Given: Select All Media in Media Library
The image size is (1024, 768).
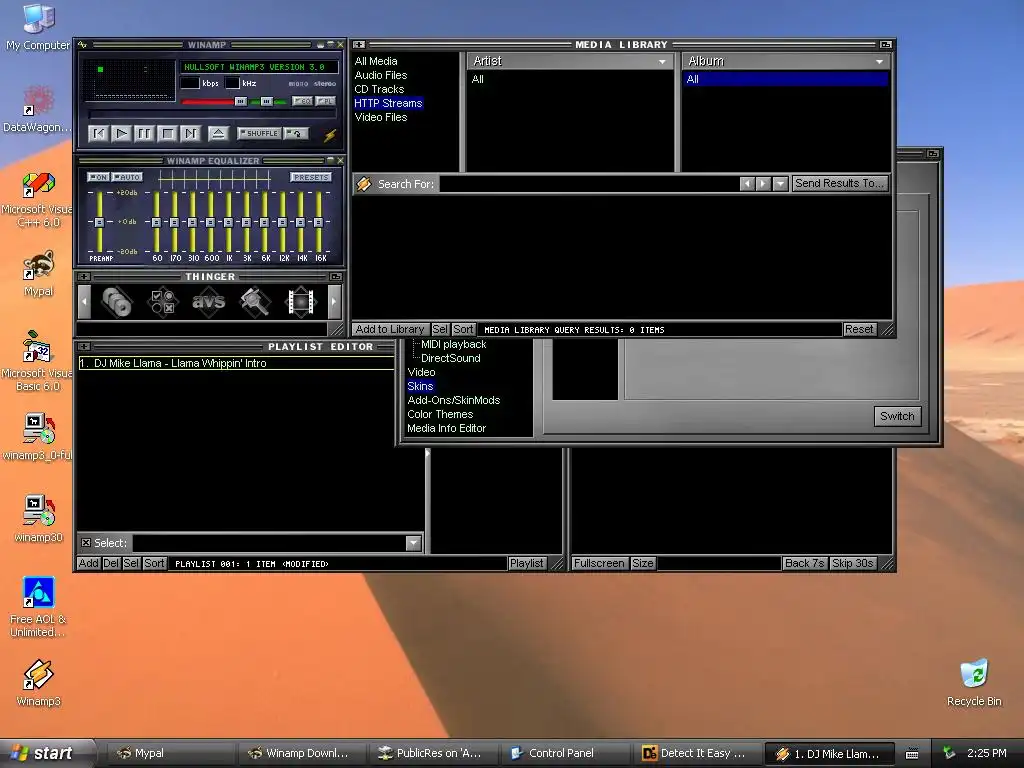Looking at the screenshot, I should (x=376, y=61).
